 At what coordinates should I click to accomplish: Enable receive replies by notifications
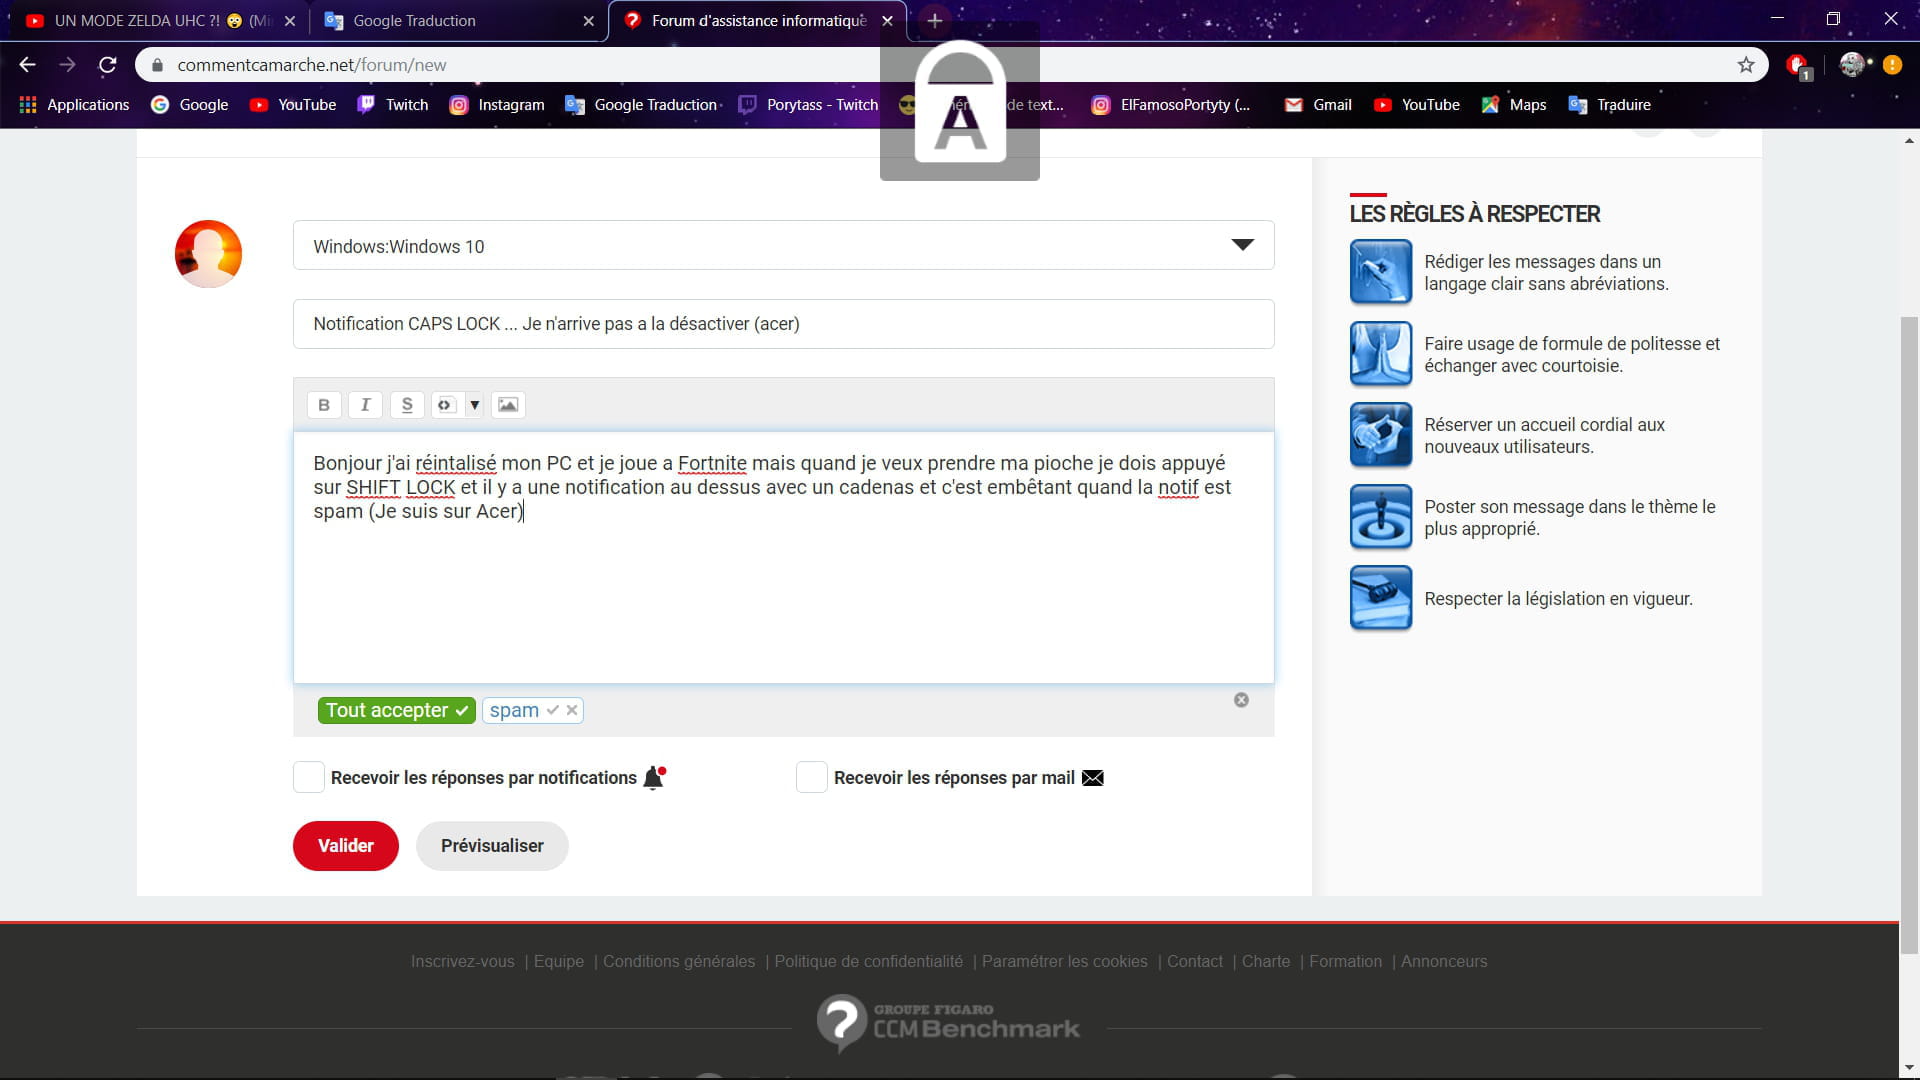309,777
